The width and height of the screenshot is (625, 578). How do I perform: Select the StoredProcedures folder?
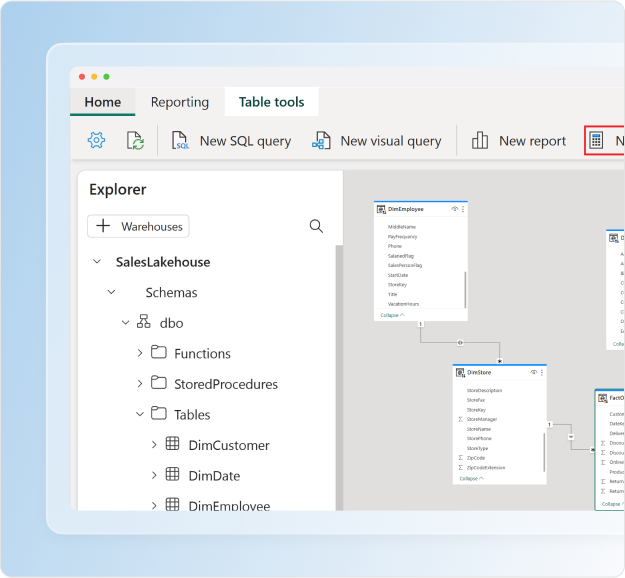226,384
